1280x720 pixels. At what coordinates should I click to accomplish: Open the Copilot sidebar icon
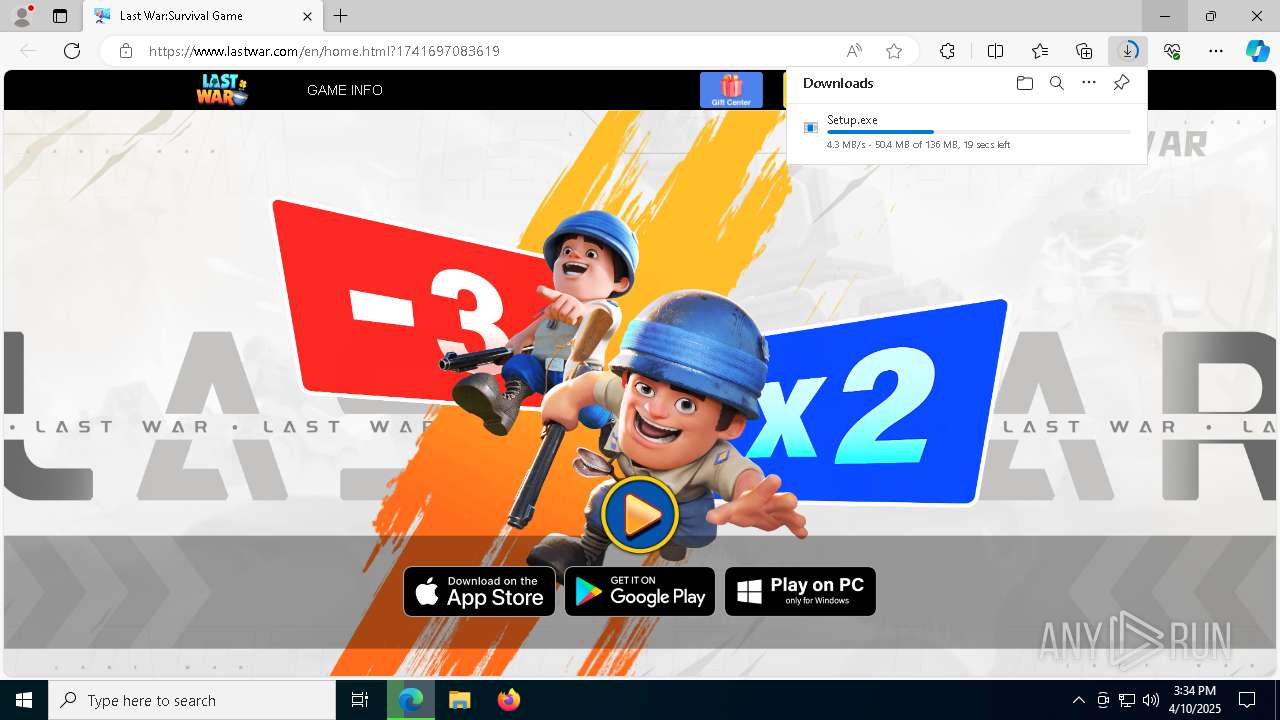point(1258,51)
